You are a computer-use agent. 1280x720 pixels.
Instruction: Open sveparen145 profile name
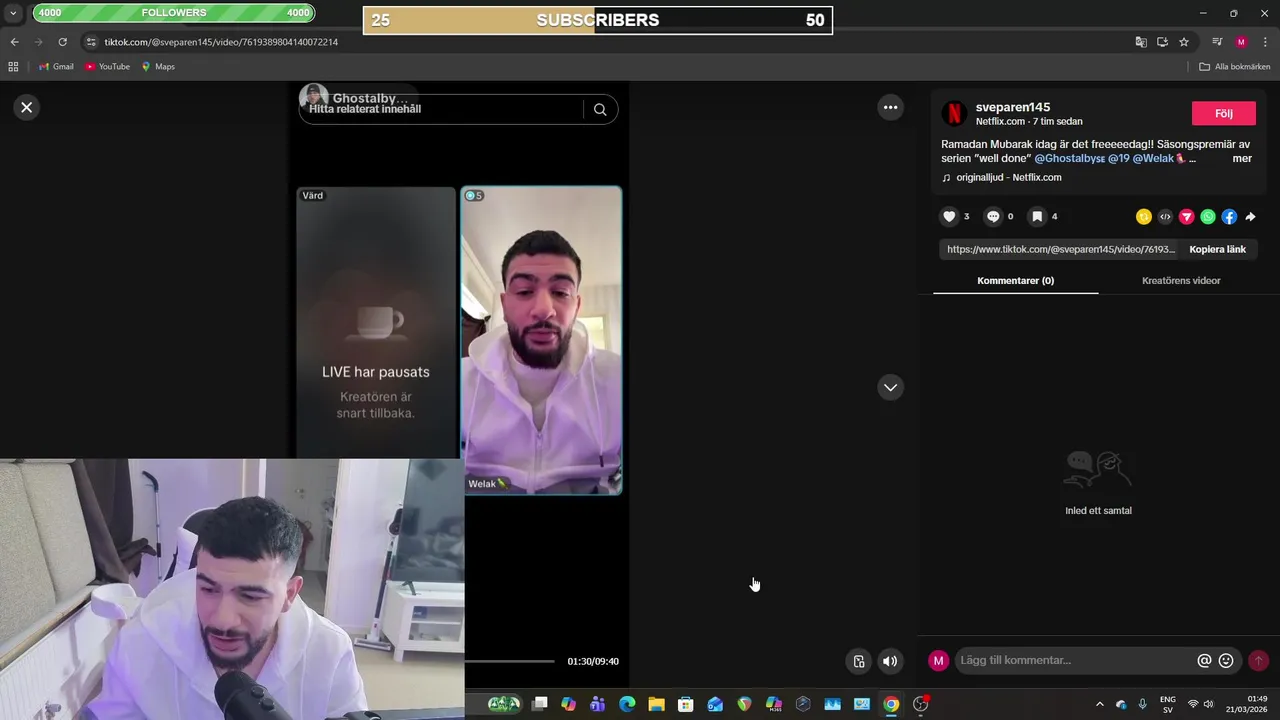point(1013,107)
